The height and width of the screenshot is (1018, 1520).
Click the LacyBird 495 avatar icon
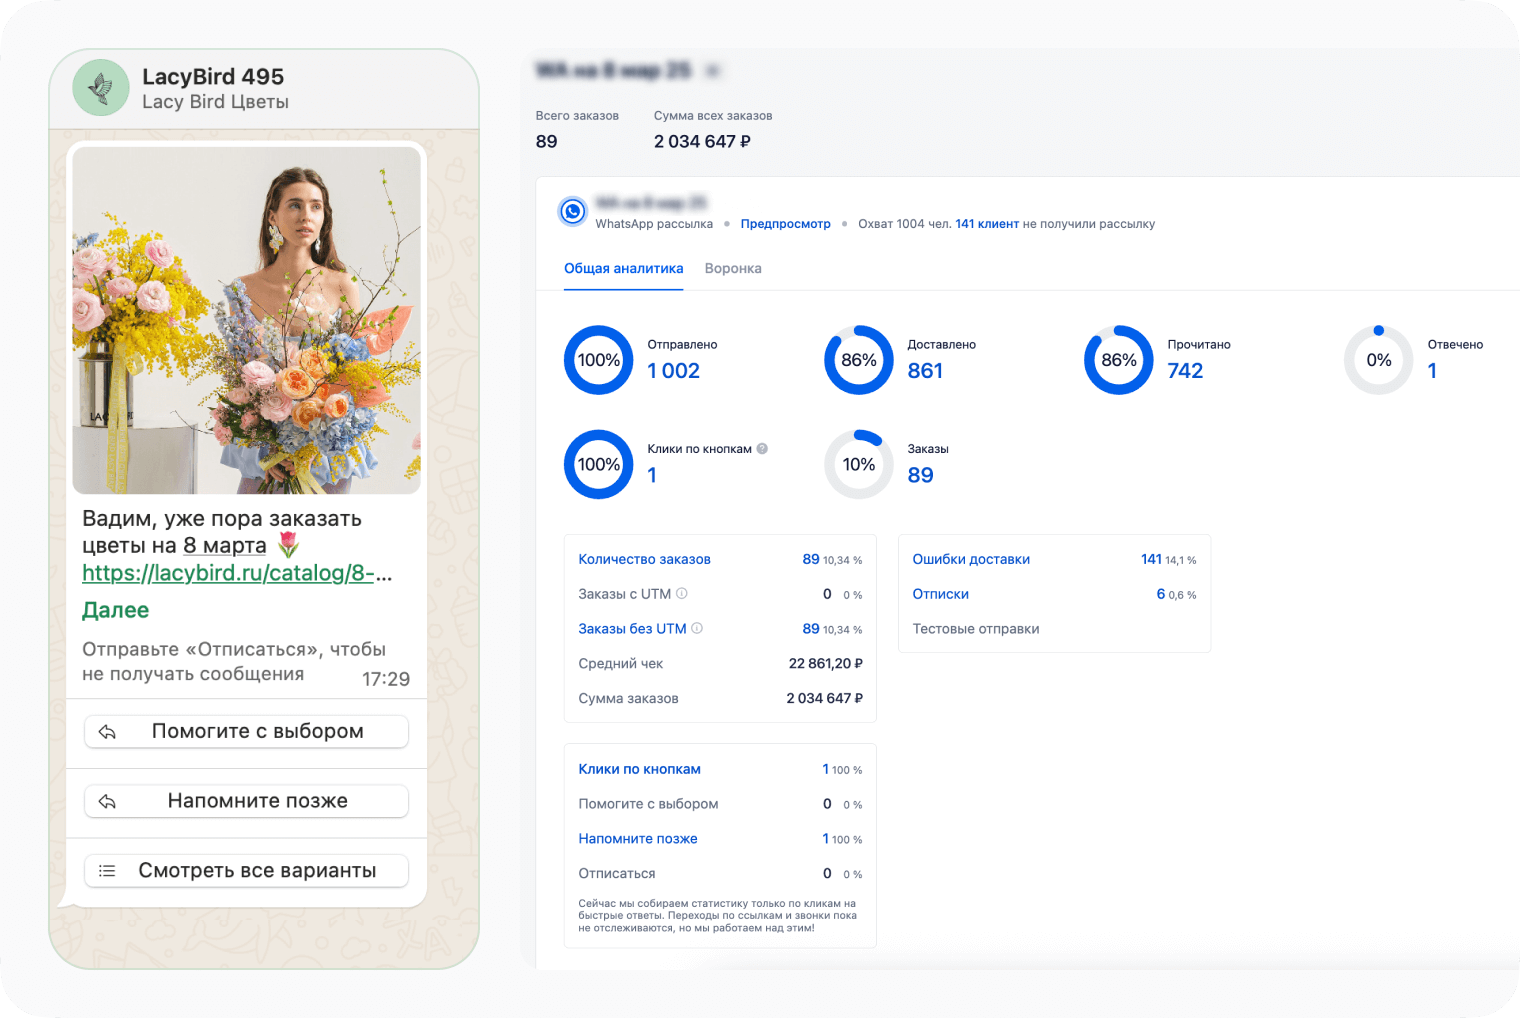click(x=101, y=88)
